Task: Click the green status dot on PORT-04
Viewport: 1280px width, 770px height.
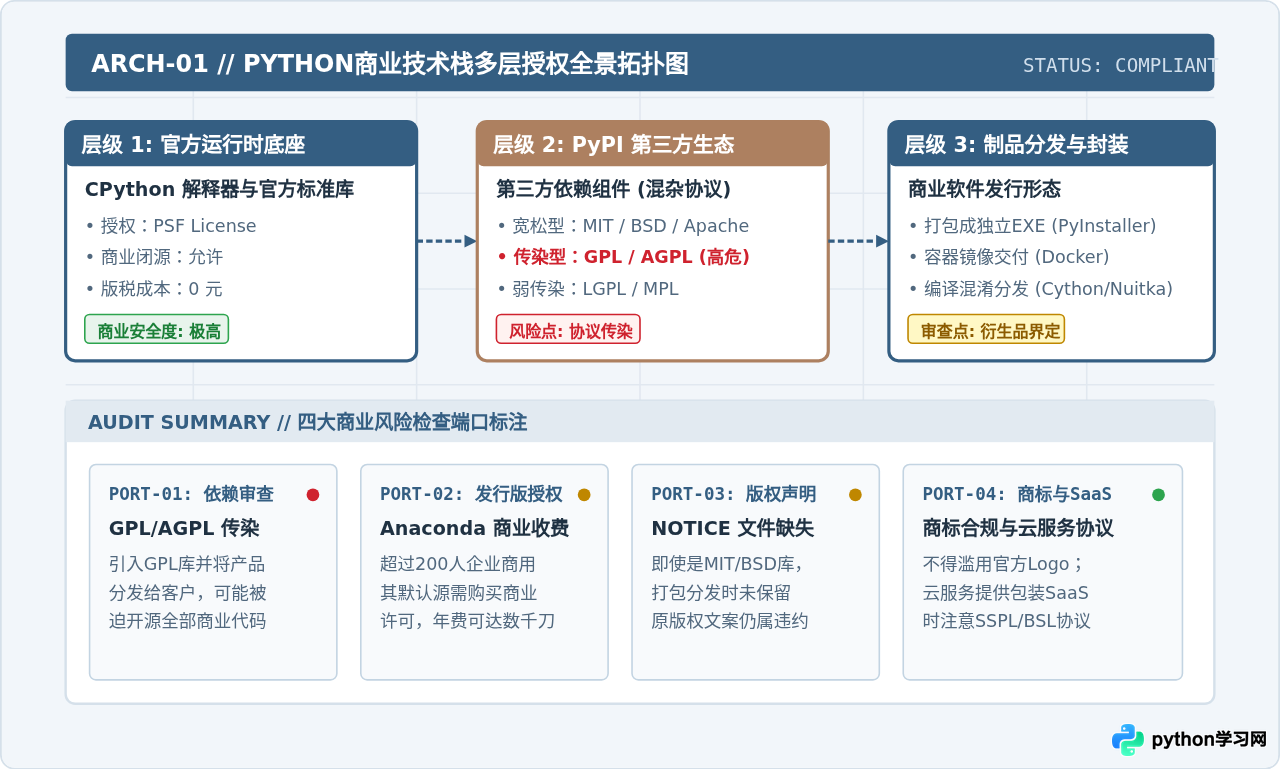Action: coord(1158,494)
